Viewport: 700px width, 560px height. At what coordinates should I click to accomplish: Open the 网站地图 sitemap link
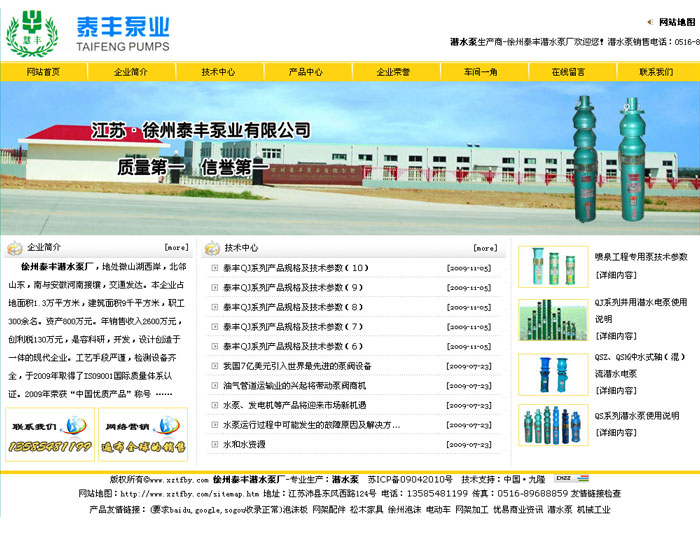coord(677,22)
